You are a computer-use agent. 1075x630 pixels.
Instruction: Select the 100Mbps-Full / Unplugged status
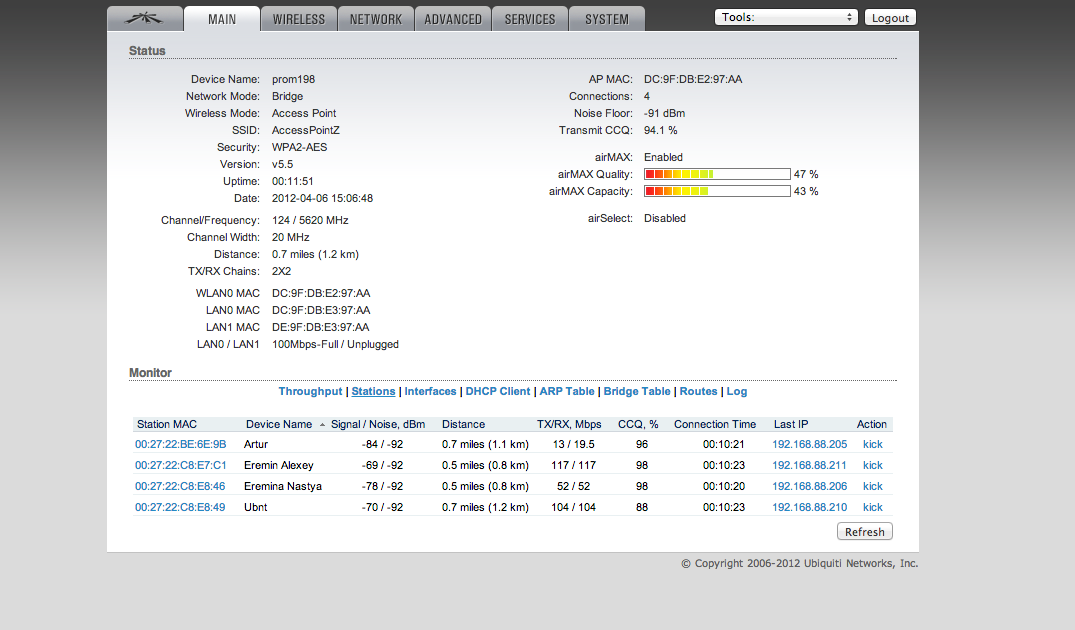pyautogui.click(x=335, y=345)
